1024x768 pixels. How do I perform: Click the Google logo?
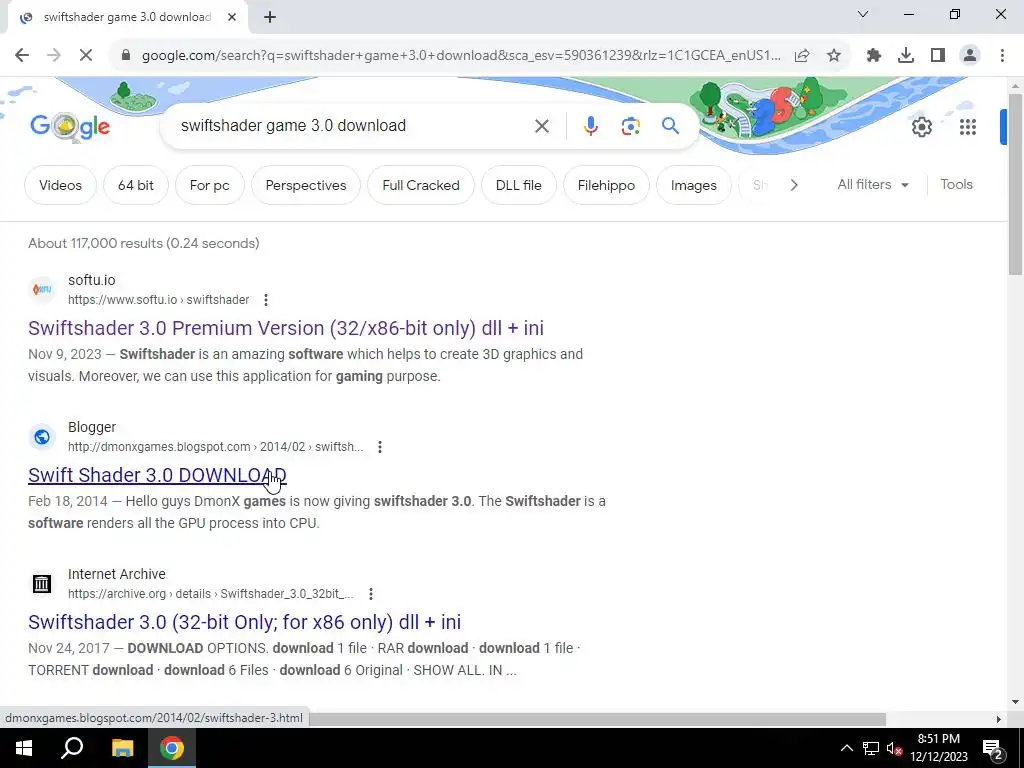point(70,127)
